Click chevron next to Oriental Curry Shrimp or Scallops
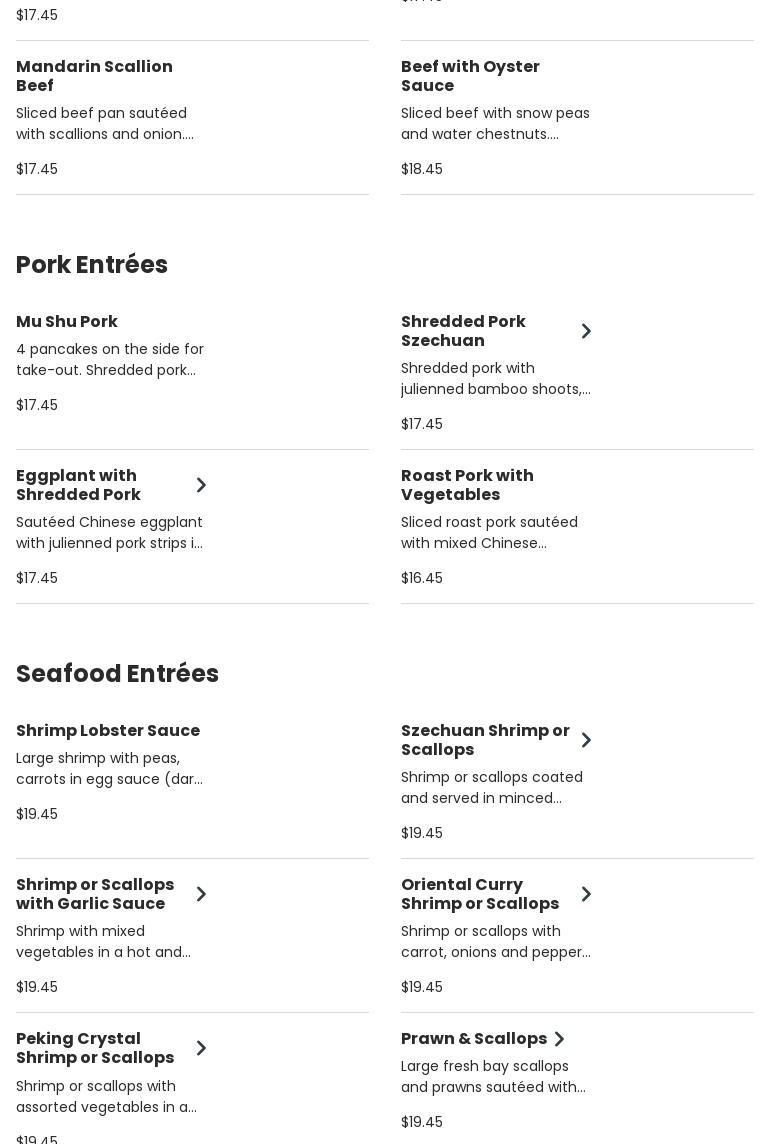Image resolution: width=770 pixels, height=1144 pixels. (586, 894)
